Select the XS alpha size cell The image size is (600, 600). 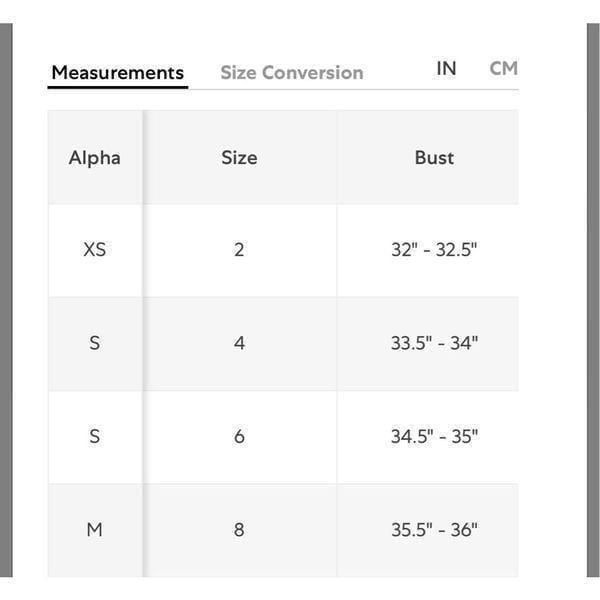95,250
